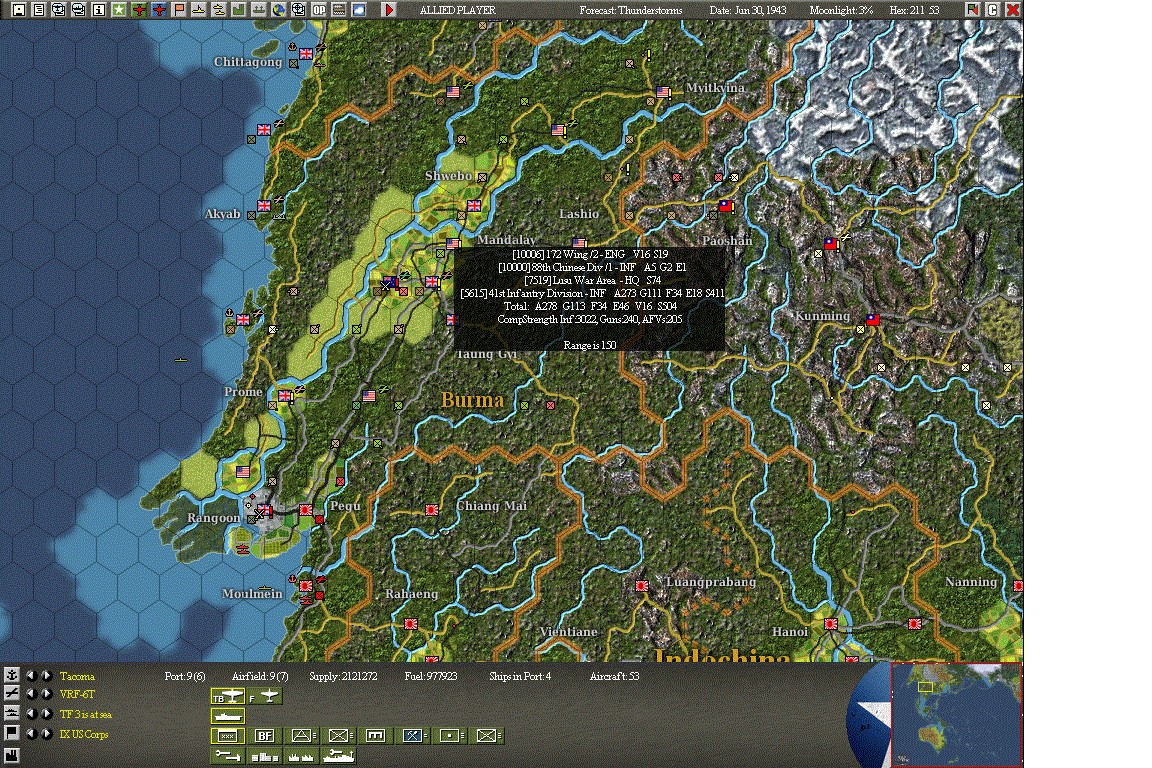Select the TB torpedo bomber group icon
The image size is (1152, 768).
[228, 696]
